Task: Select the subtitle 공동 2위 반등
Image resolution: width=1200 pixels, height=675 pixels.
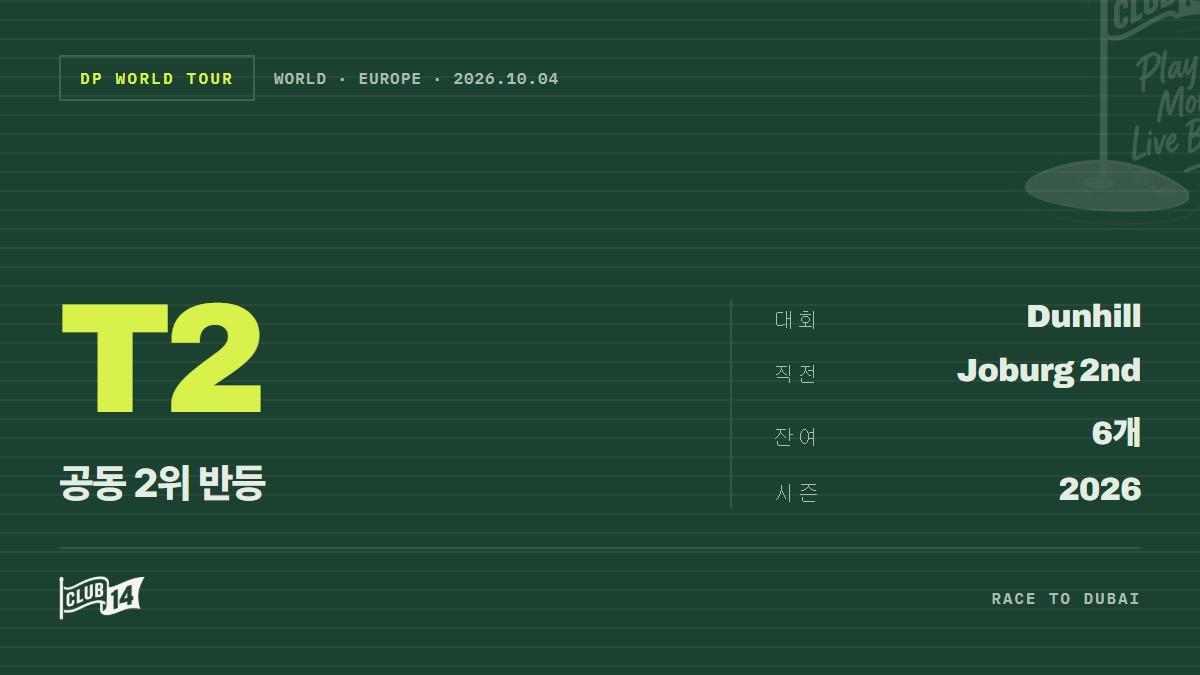Action: click(162, 483)
